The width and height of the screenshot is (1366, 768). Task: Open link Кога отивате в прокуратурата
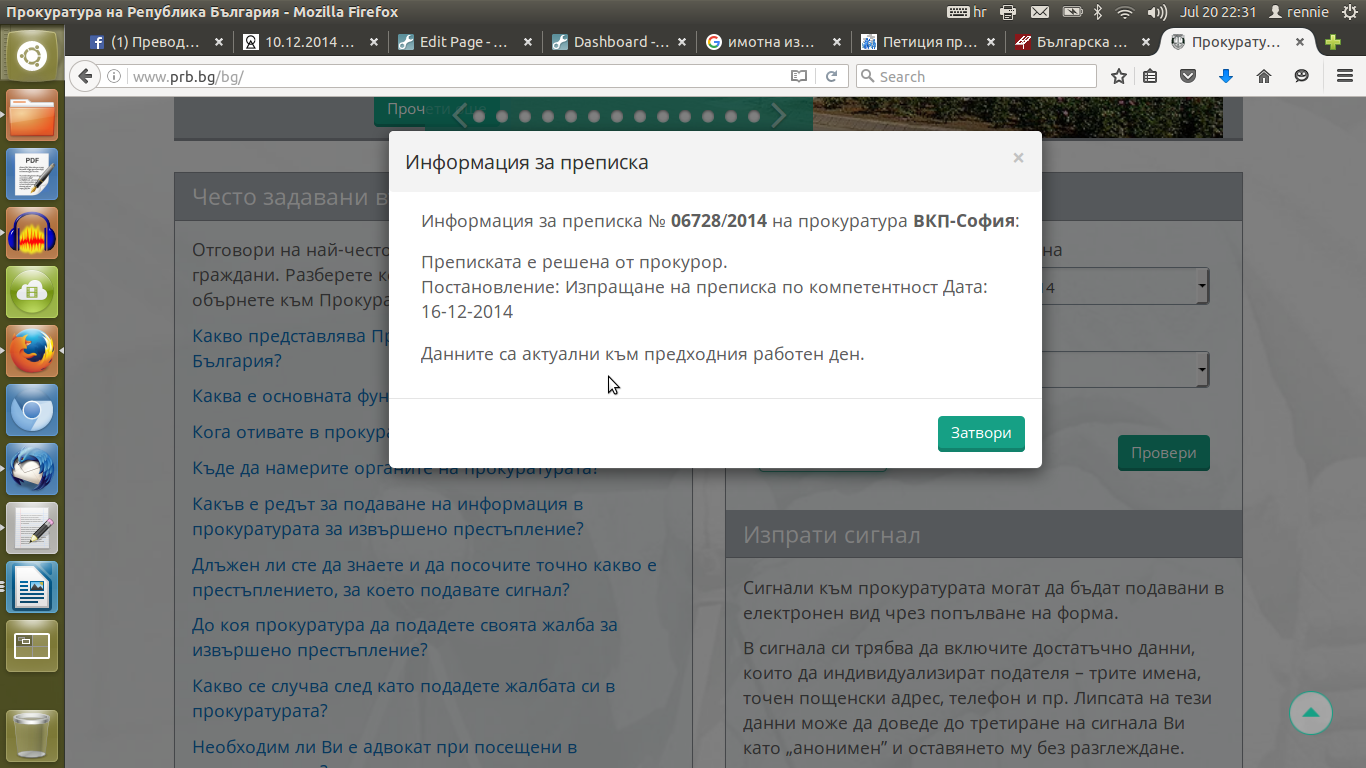[290, 432]
